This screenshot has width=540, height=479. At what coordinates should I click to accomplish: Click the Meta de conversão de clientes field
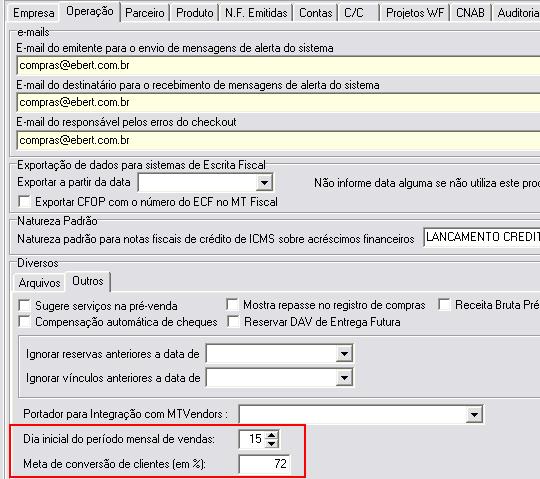pyautogui.click(x=264, y=464)
